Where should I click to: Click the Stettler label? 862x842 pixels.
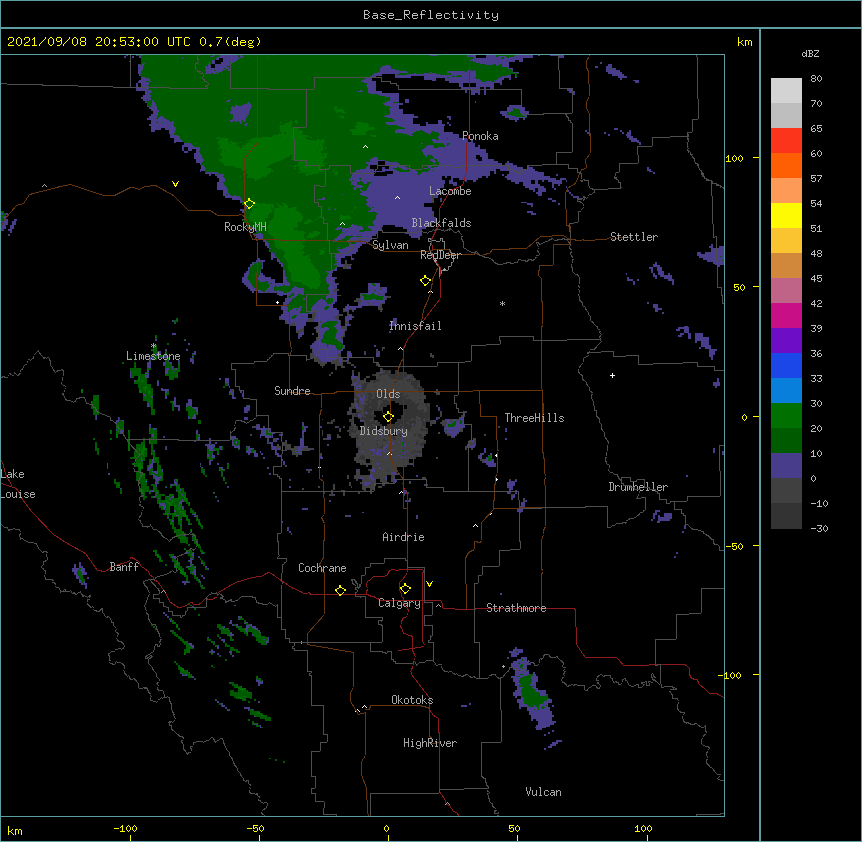[x=634, y=237]
